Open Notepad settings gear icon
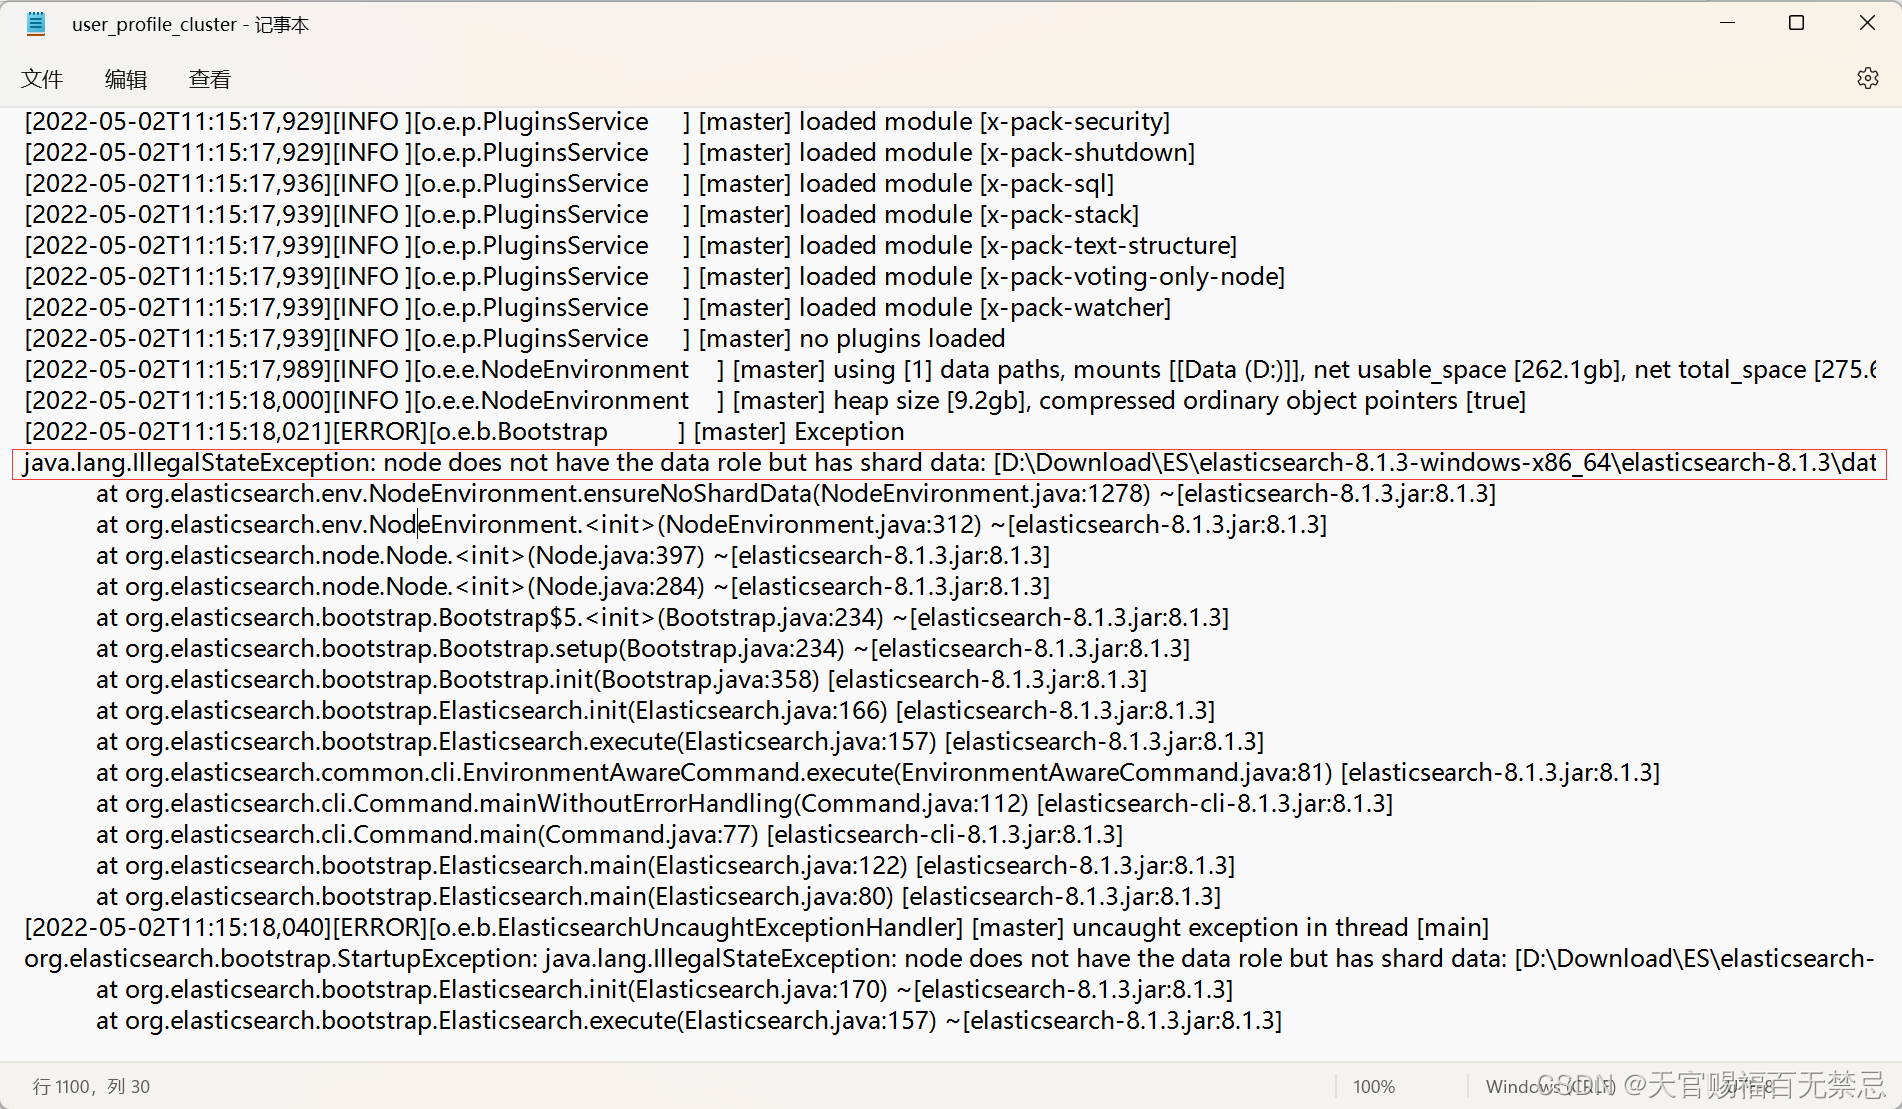This screenshot has width=1902, height=1109. [1867, 78]
